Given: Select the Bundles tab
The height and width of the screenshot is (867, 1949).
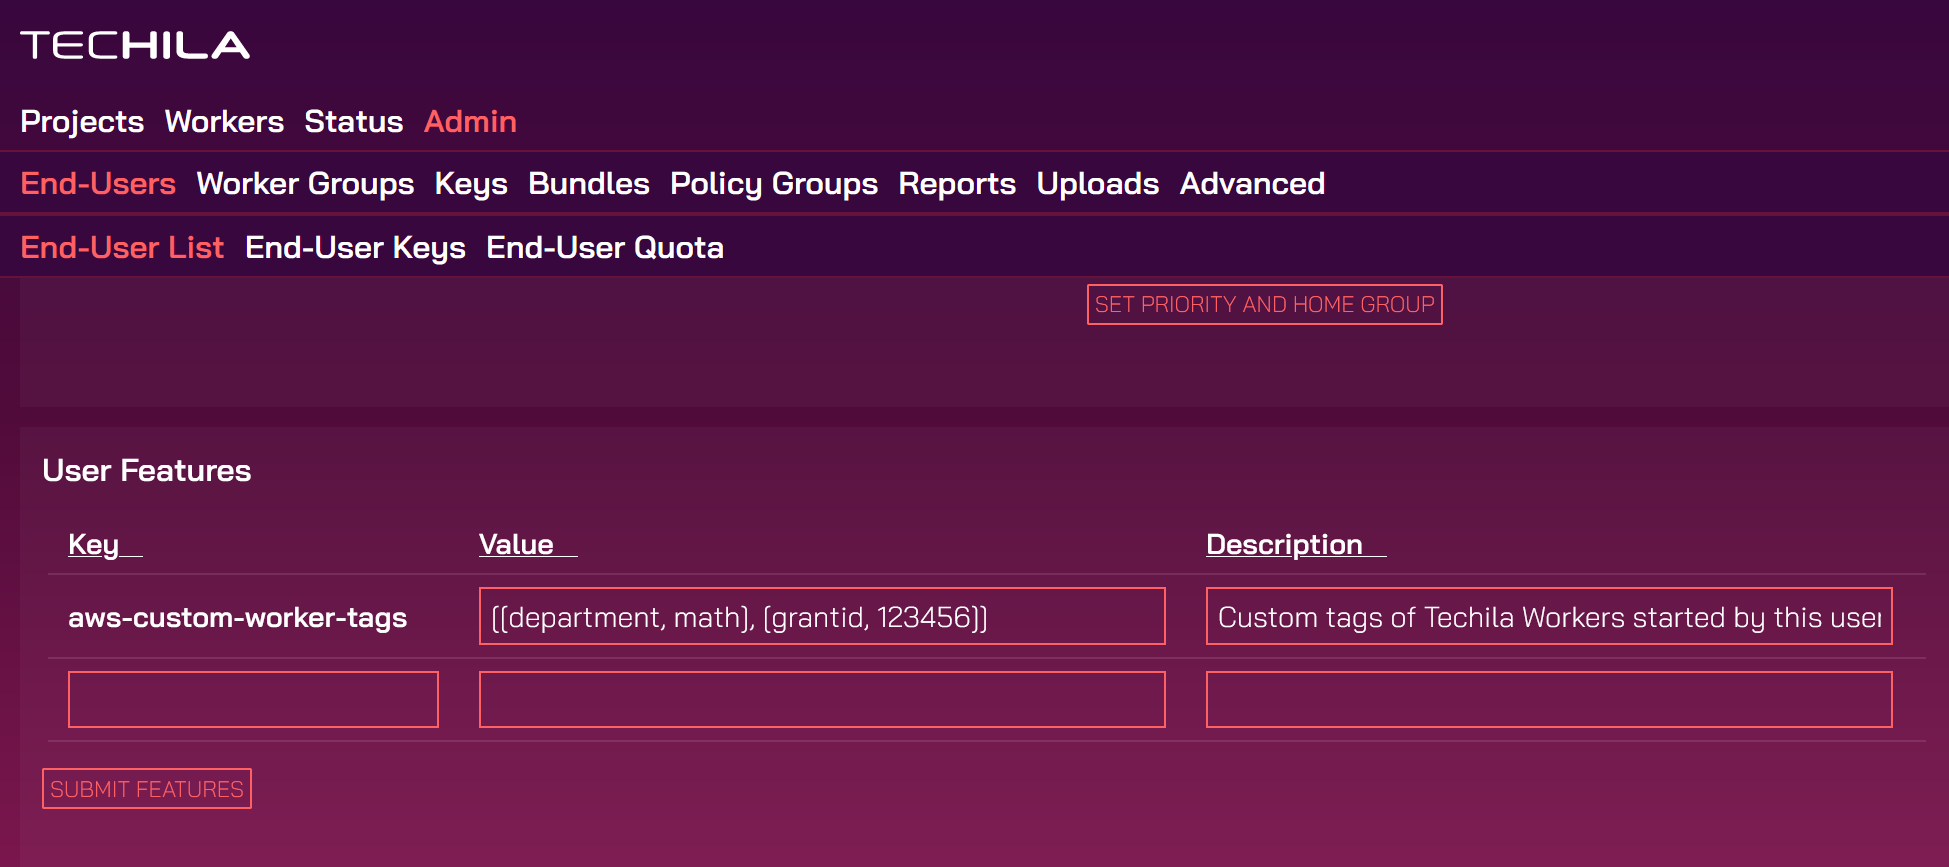Looking at the screenshot, I should (x=588, y=184).
